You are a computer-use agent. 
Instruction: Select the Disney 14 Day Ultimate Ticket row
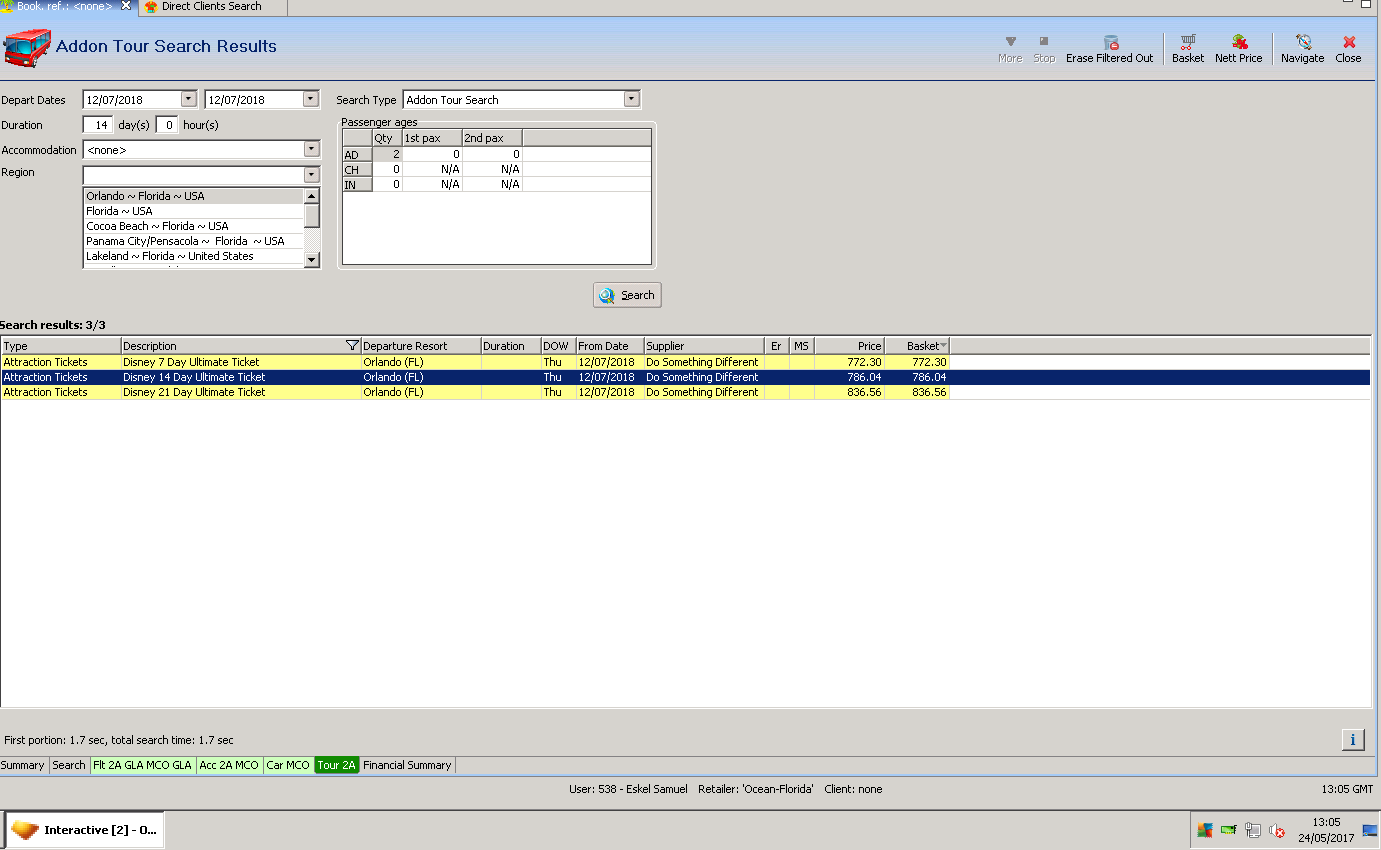click(685, 377)
